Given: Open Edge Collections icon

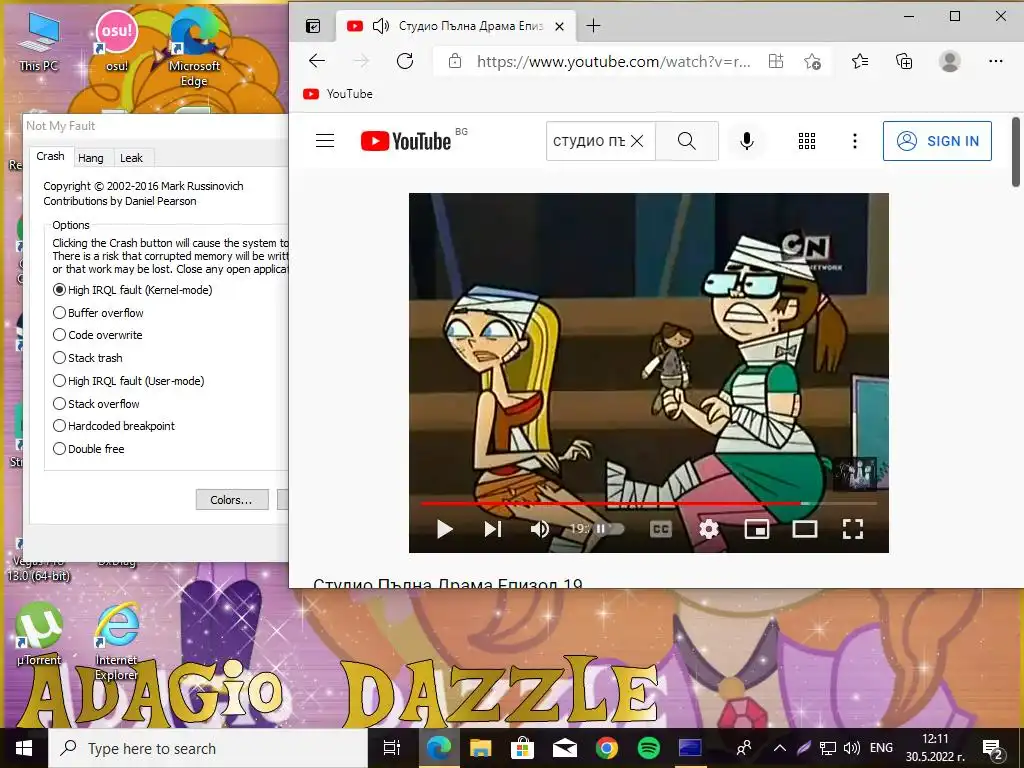Looking at the screenshot, I should [x=904, y=61].
